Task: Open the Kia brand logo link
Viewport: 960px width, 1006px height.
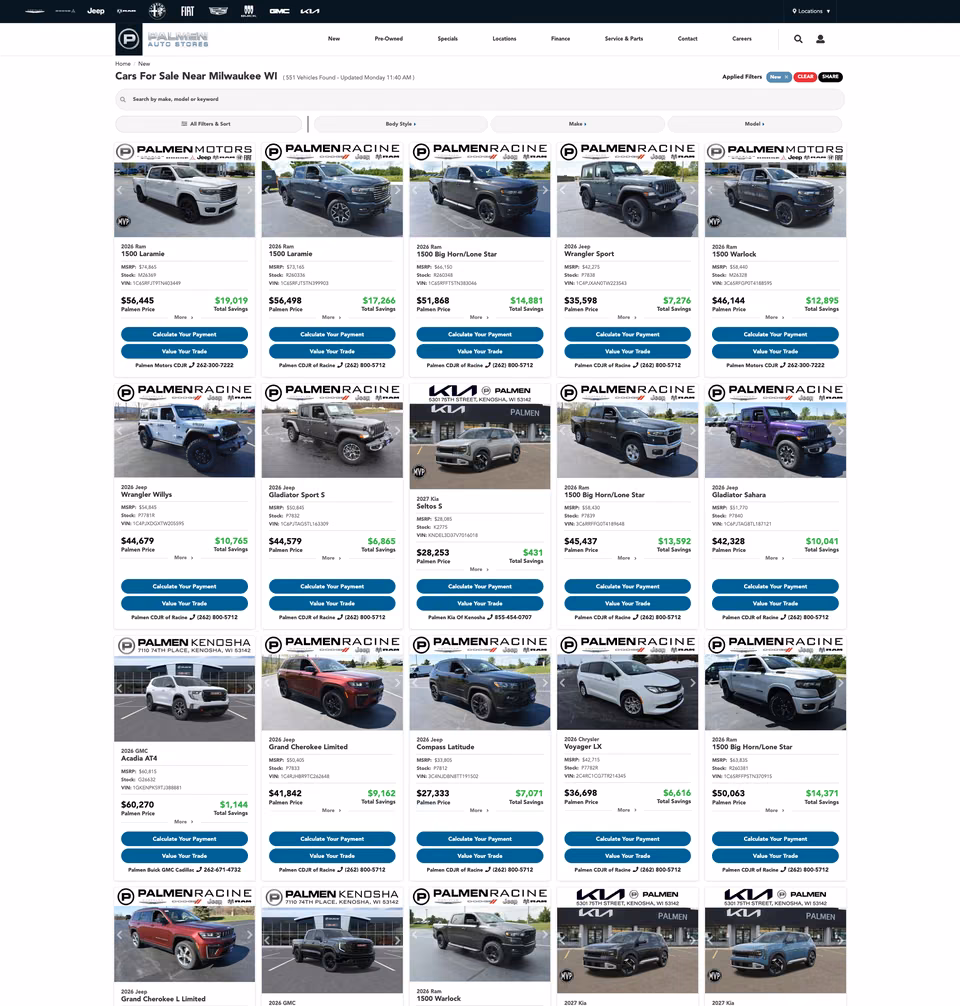Action: [x=310, y=11]
